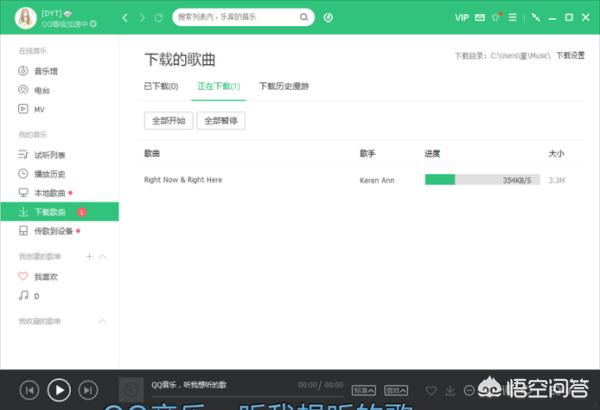Image resolution: width=600 pixels, height=410 pixels.
Task: Click the heart icon in the player bar
Action: click(x=431, y=389)
